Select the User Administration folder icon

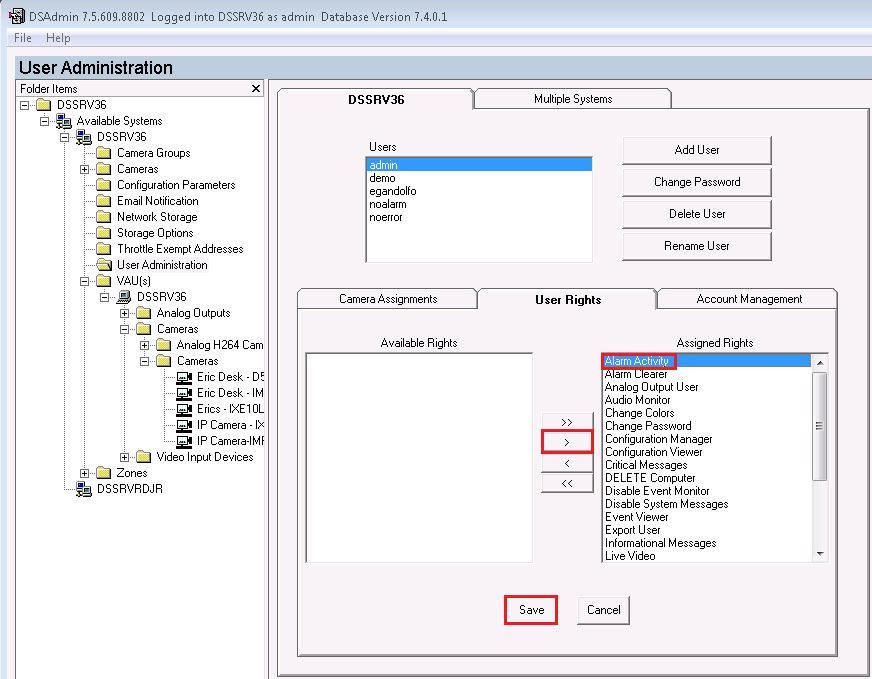coord(104,265)
